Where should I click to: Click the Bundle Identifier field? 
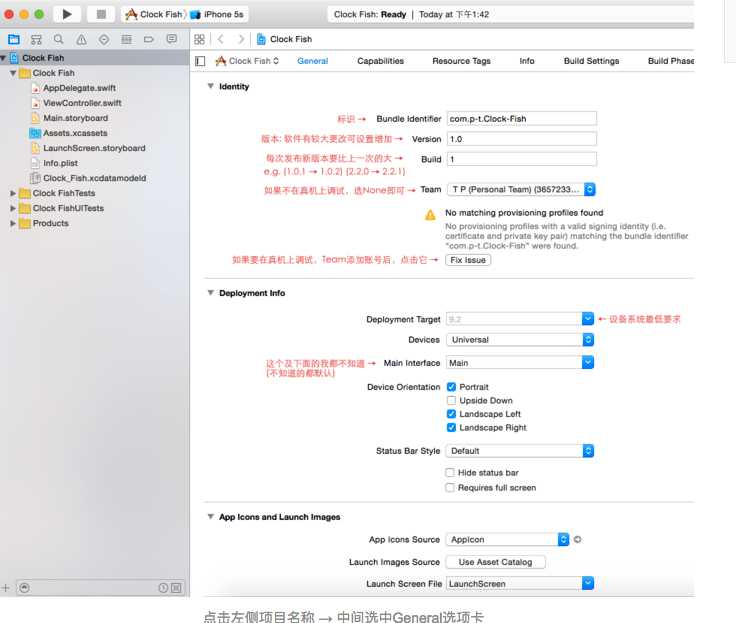pos(522,119)
